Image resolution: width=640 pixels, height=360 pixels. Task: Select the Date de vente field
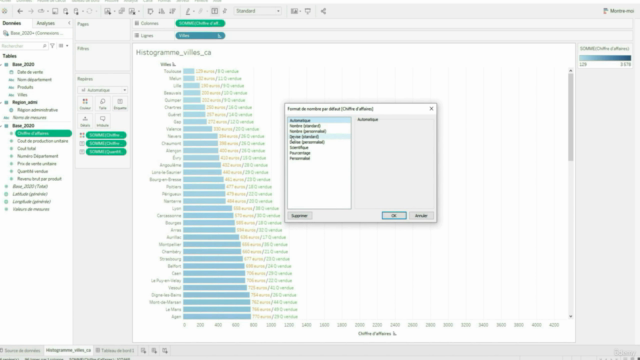tap(30, 72)
